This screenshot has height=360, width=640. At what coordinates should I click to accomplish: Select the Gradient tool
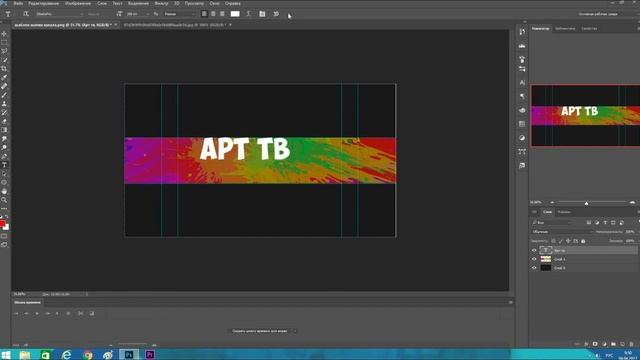click(4, 130)
